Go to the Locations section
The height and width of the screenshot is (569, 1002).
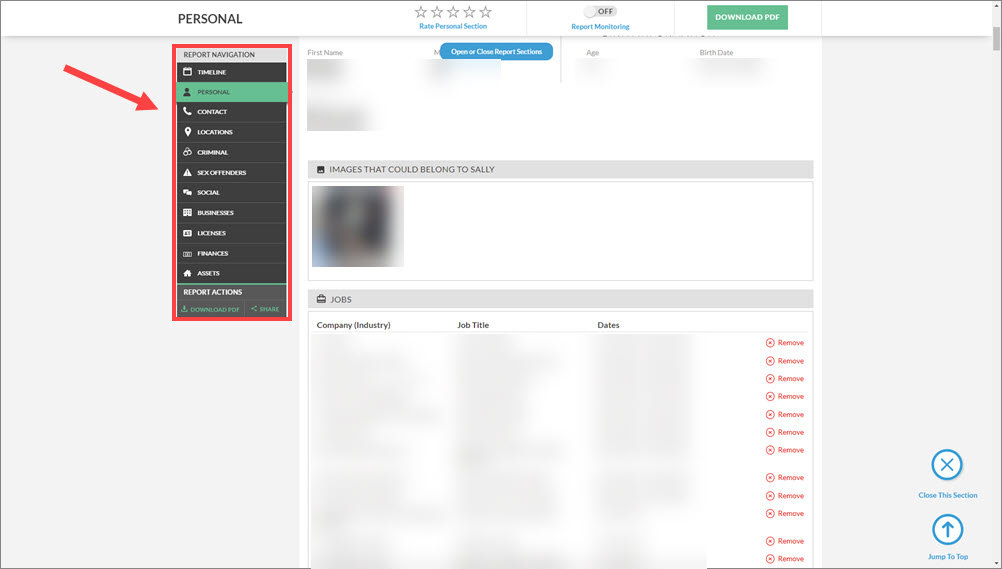click(x=231, y=132)
